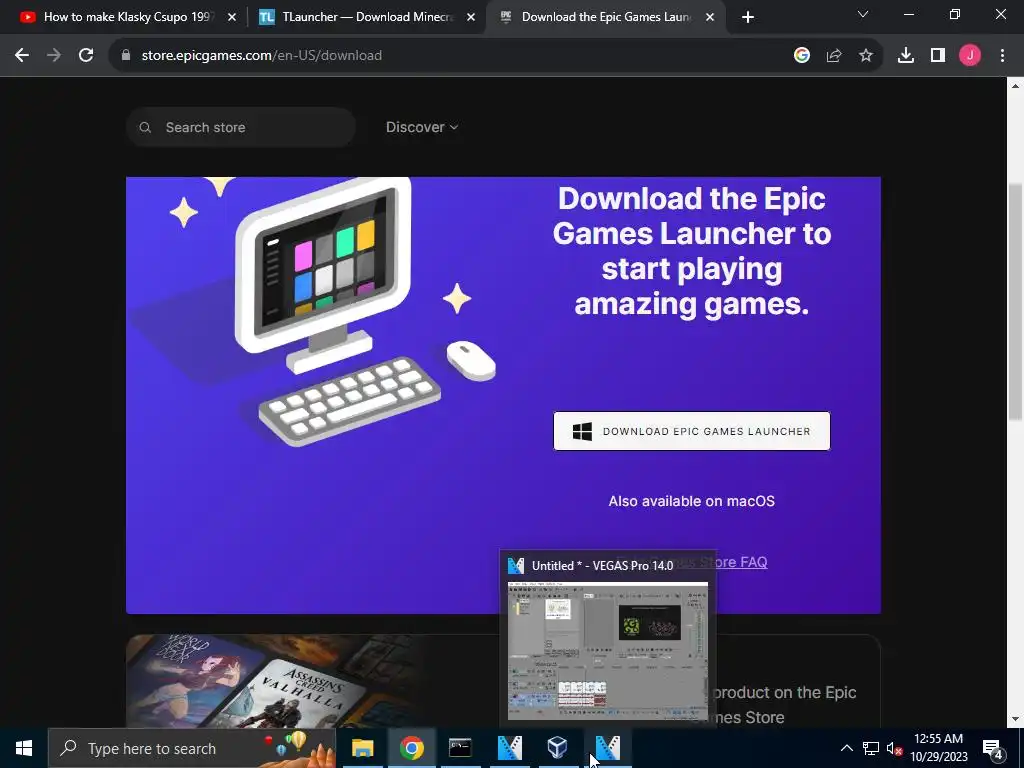The image size is (1024, 768).
Task: Open a new browser tab
Action: 748,18
